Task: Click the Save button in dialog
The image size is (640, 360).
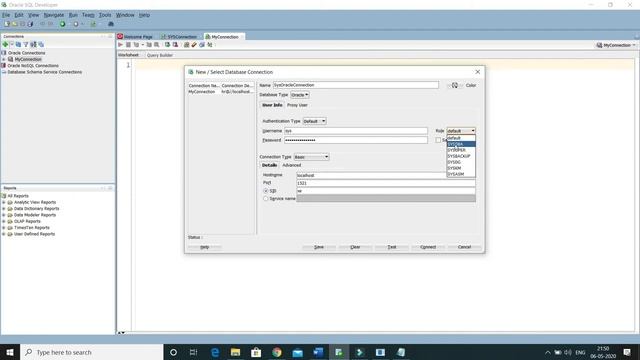Action: point(319,247)
